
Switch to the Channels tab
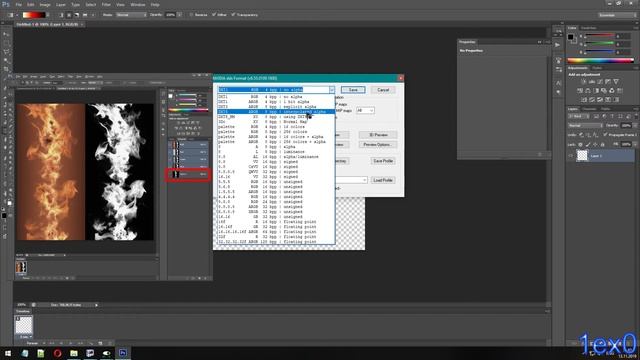[589, 109]
